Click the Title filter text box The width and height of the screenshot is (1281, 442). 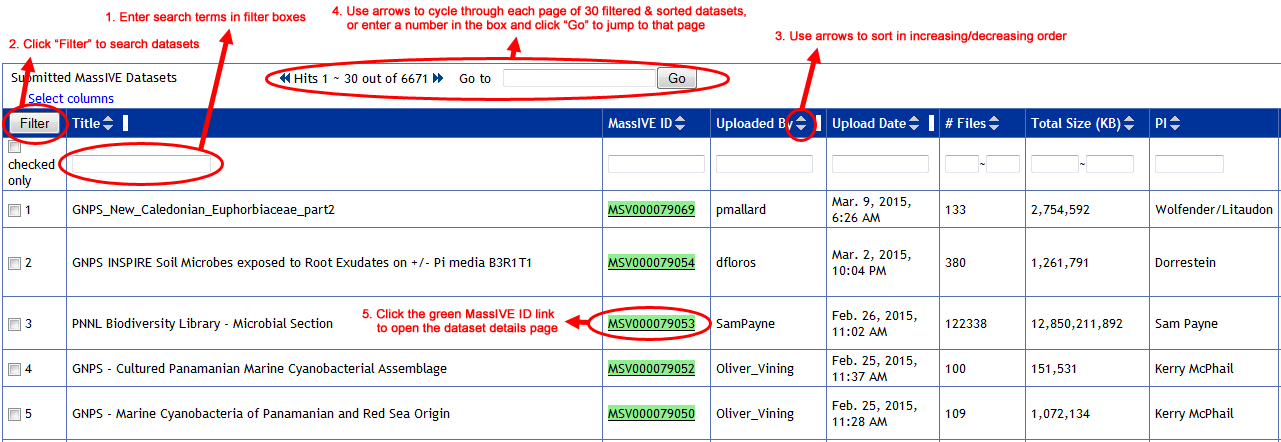141,163
